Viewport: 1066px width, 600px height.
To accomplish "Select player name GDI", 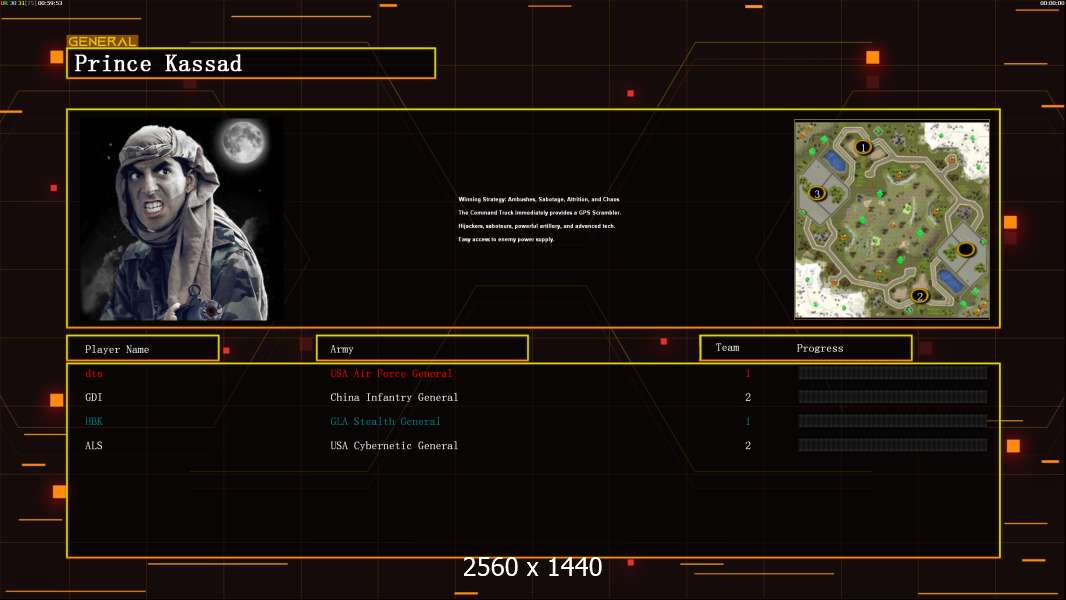I will point(93,397).
